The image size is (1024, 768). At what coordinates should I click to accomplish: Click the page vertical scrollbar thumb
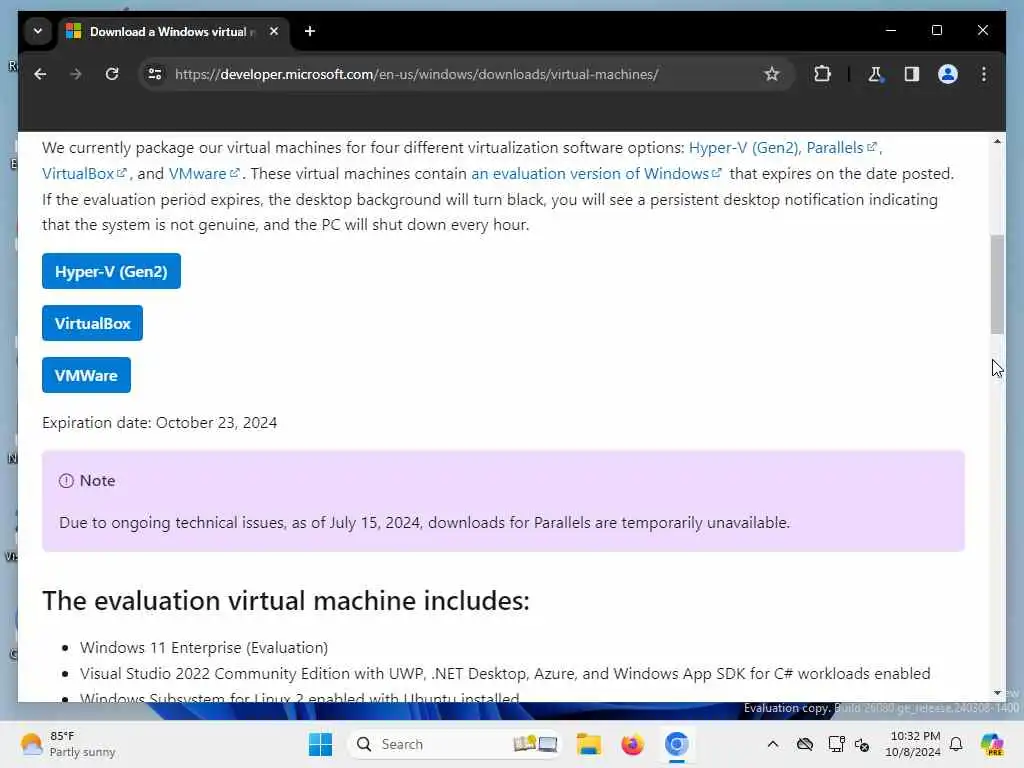(x=997, y=284)
